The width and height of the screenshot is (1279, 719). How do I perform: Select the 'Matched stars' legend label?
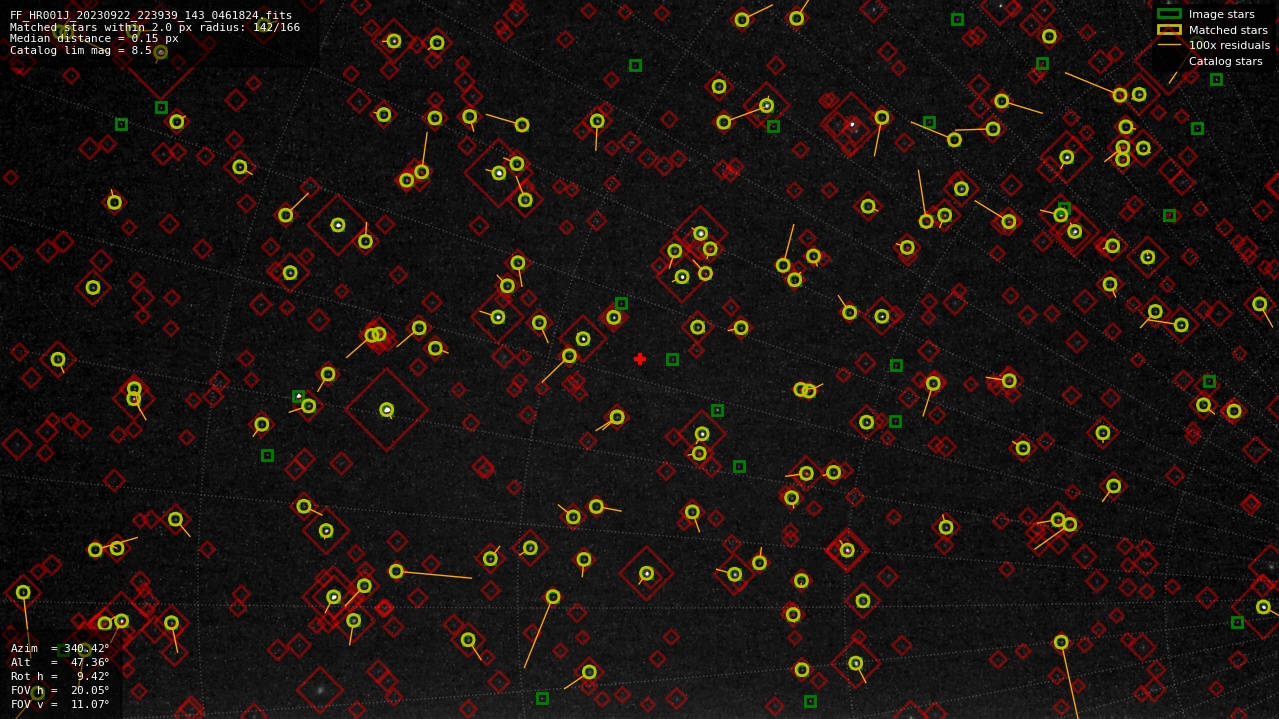tap(1228, 30)
